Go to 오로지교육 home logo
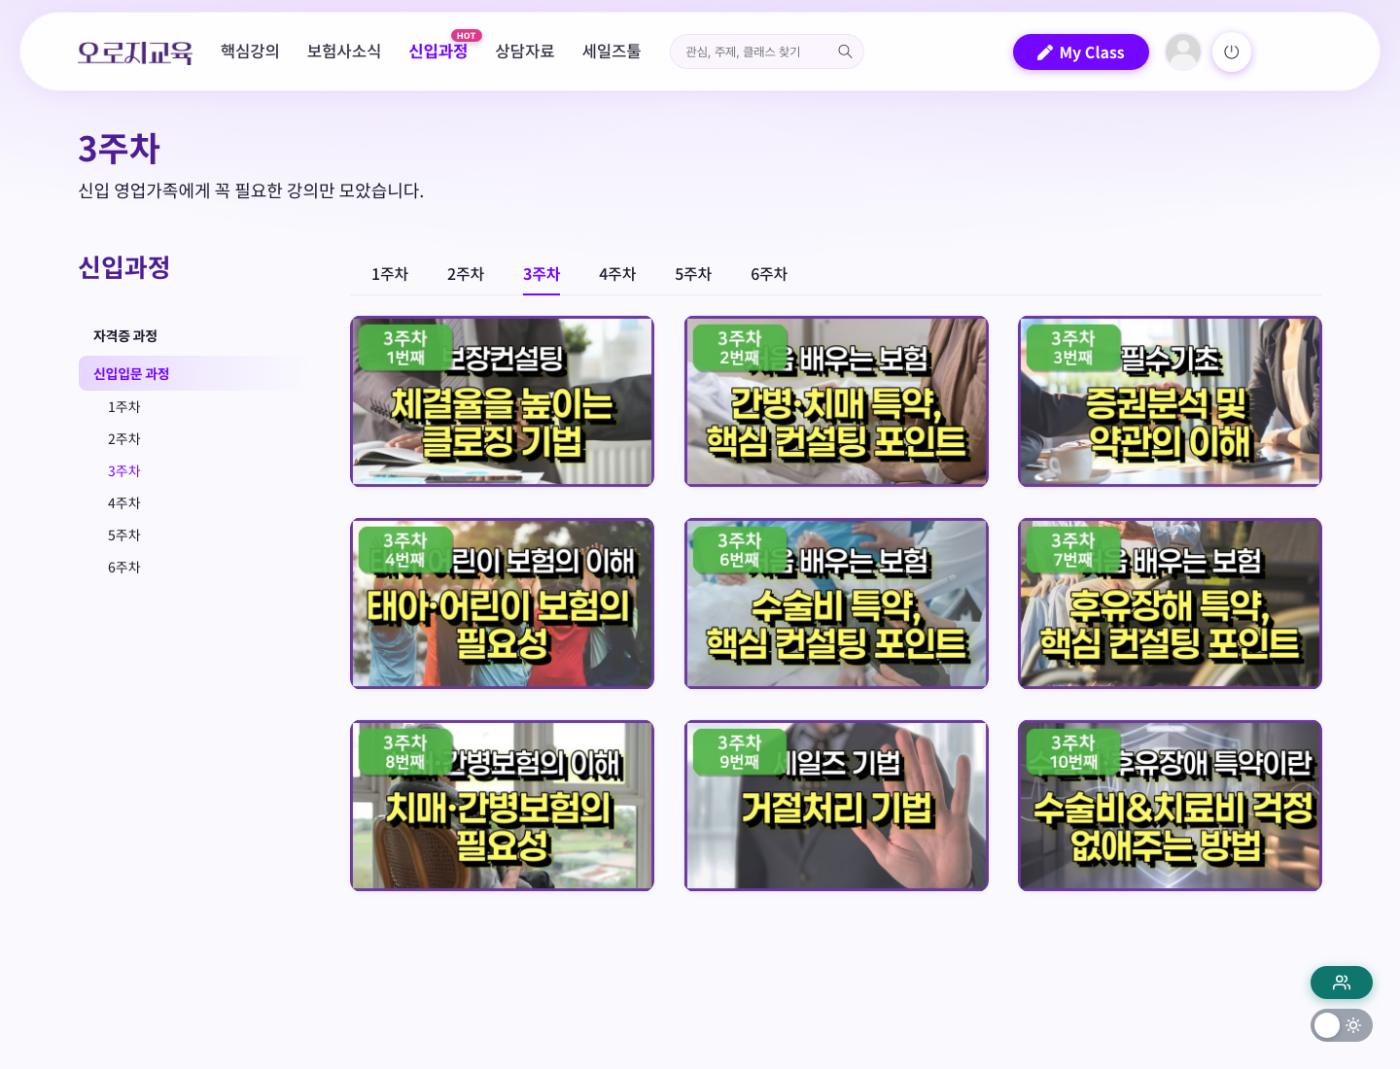1400x1069 pixels. point(135,52)
